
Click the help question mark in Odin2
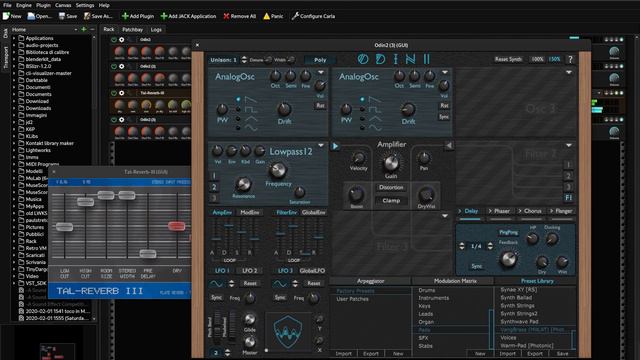click(570, 60)
